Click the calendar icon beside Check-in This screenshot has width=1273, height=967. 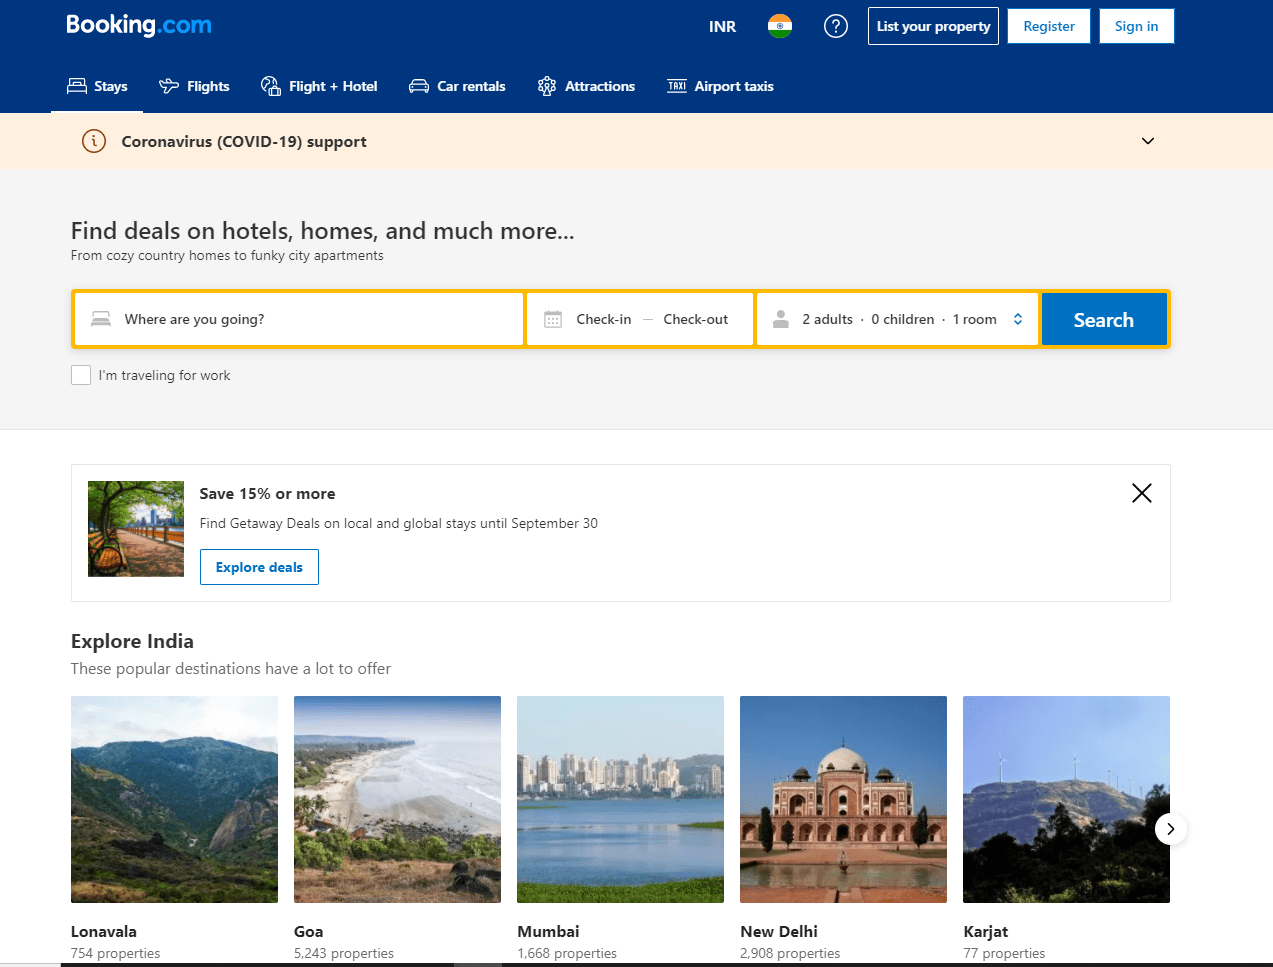[x=553, y=319]
